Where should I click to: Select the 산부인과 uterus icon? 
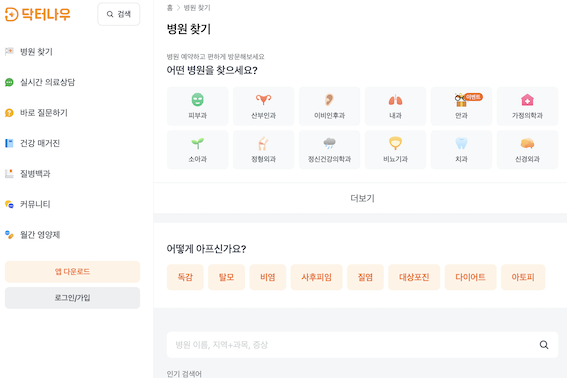pyautogui.click(x=264, y=99)
